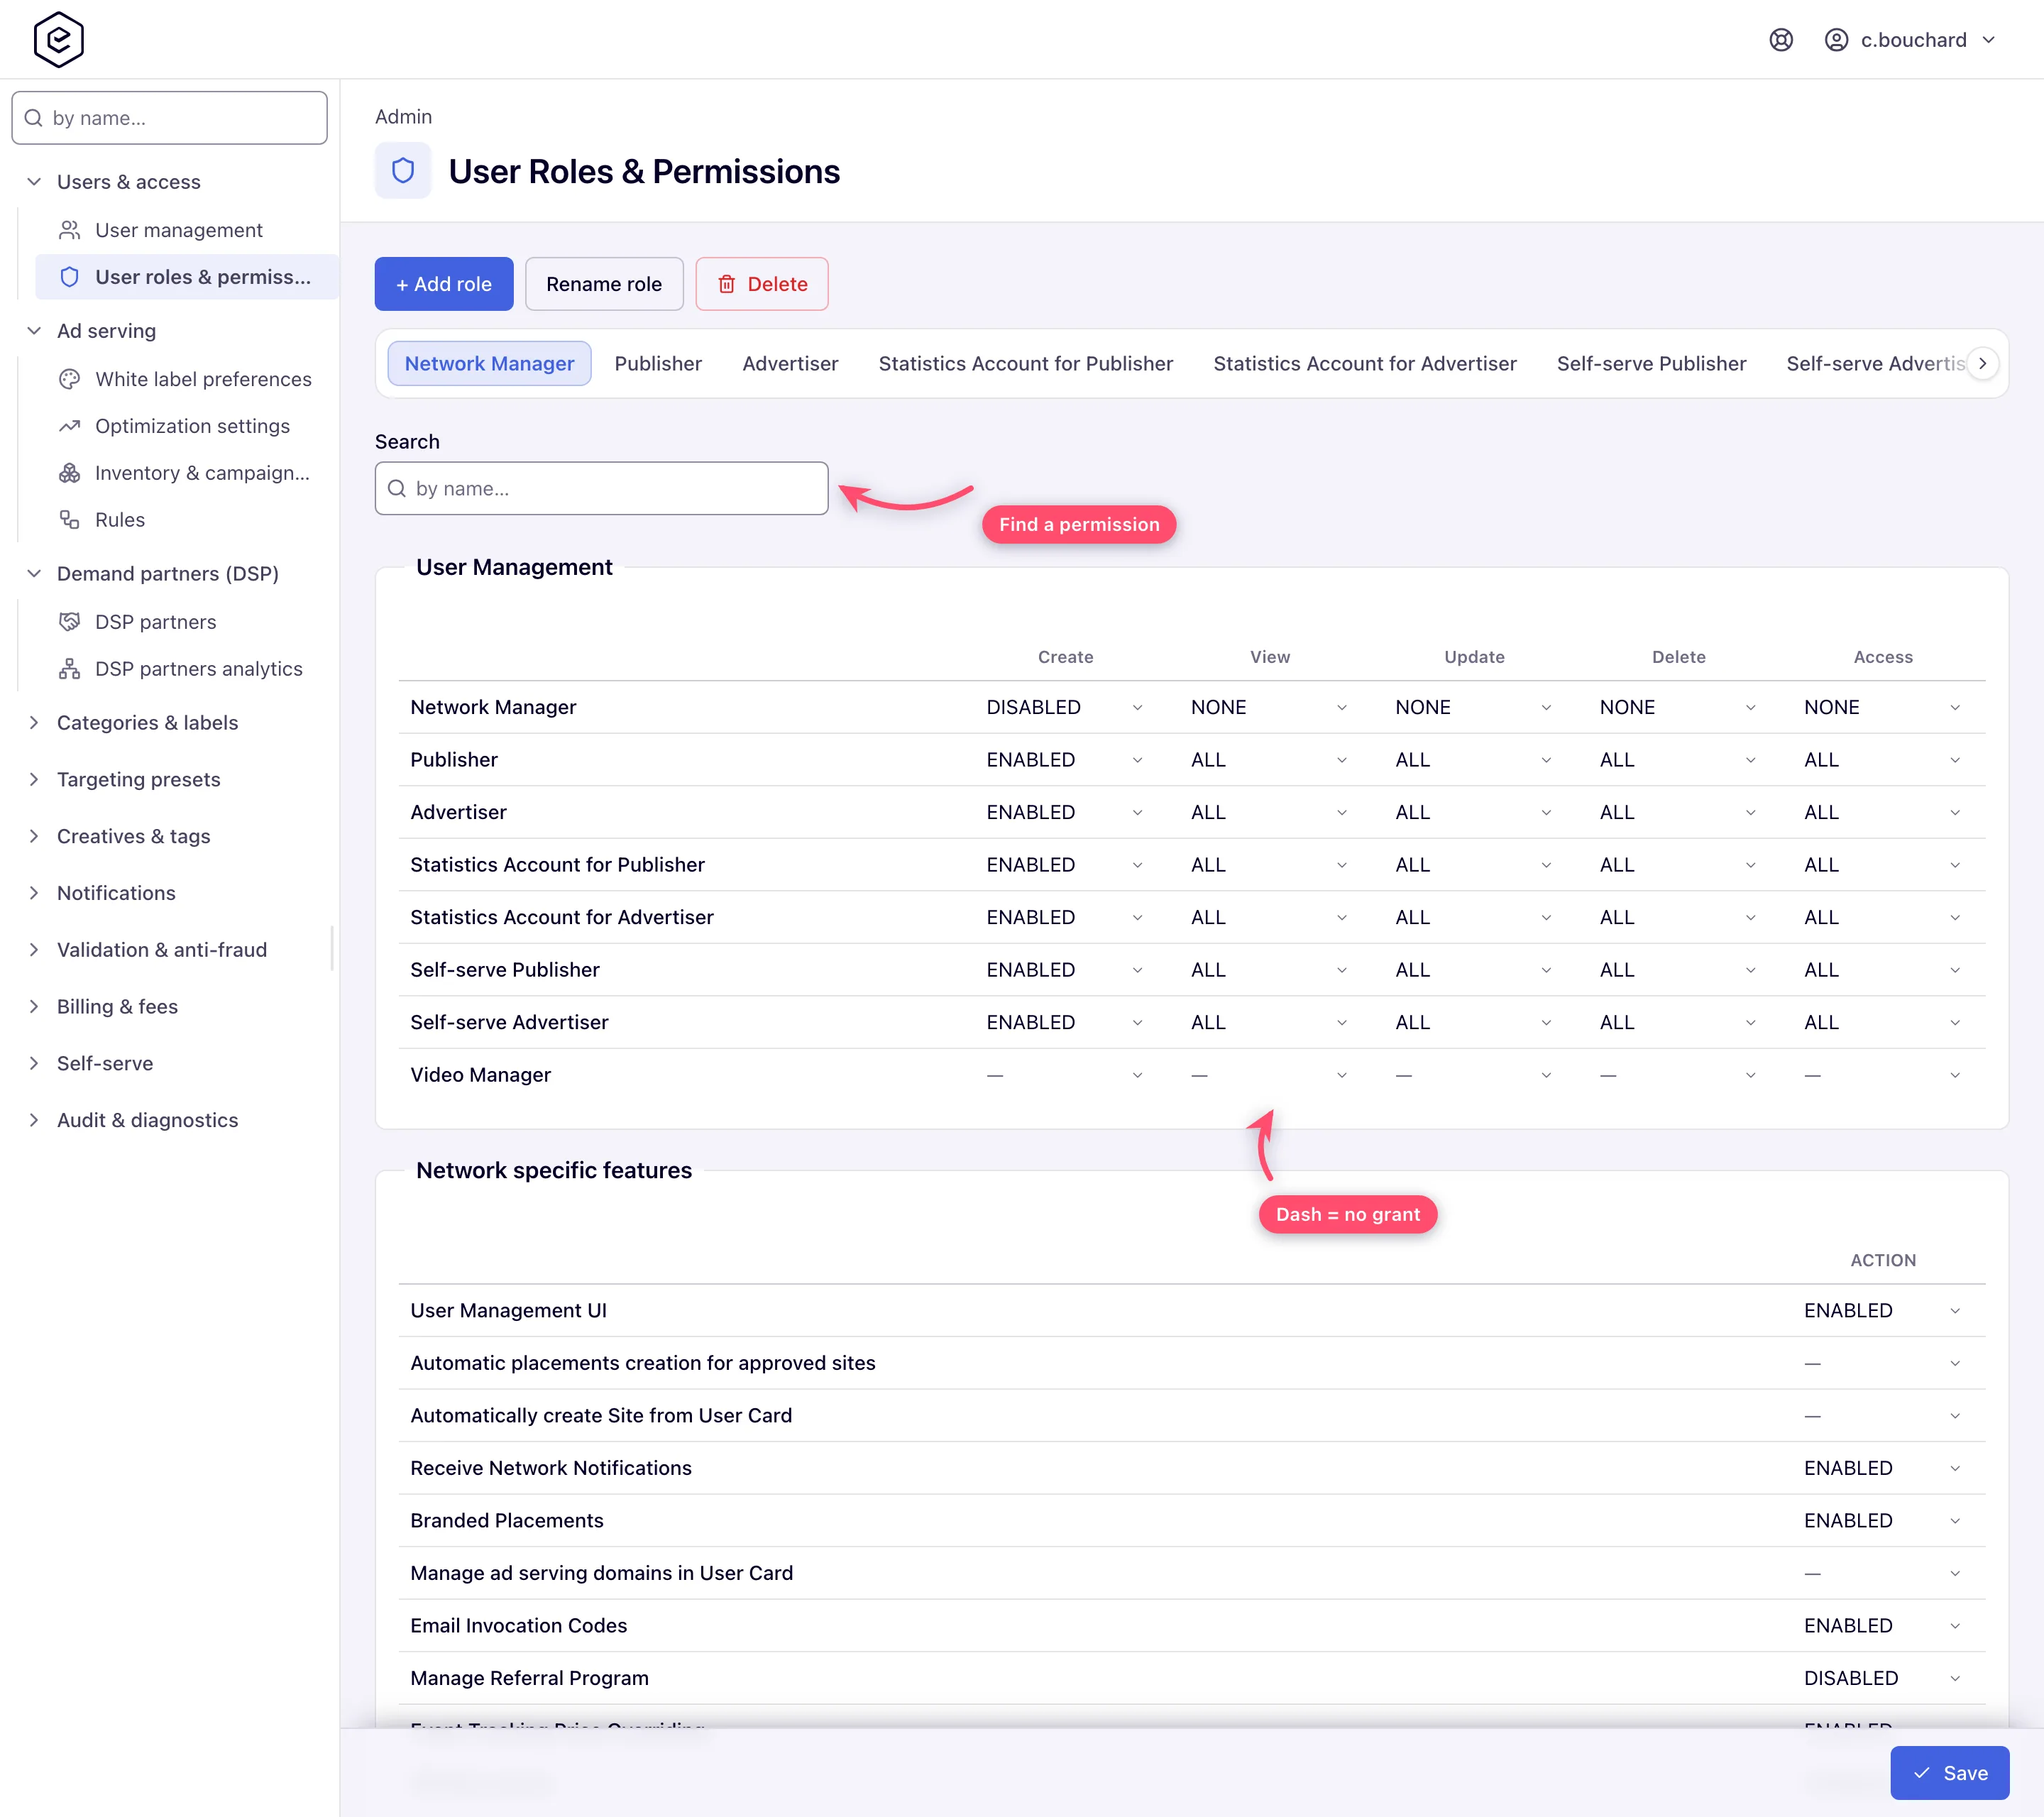Save the permission changes
The height and width of the screenshot is (1817, 2044).
coord(1949,1773)
